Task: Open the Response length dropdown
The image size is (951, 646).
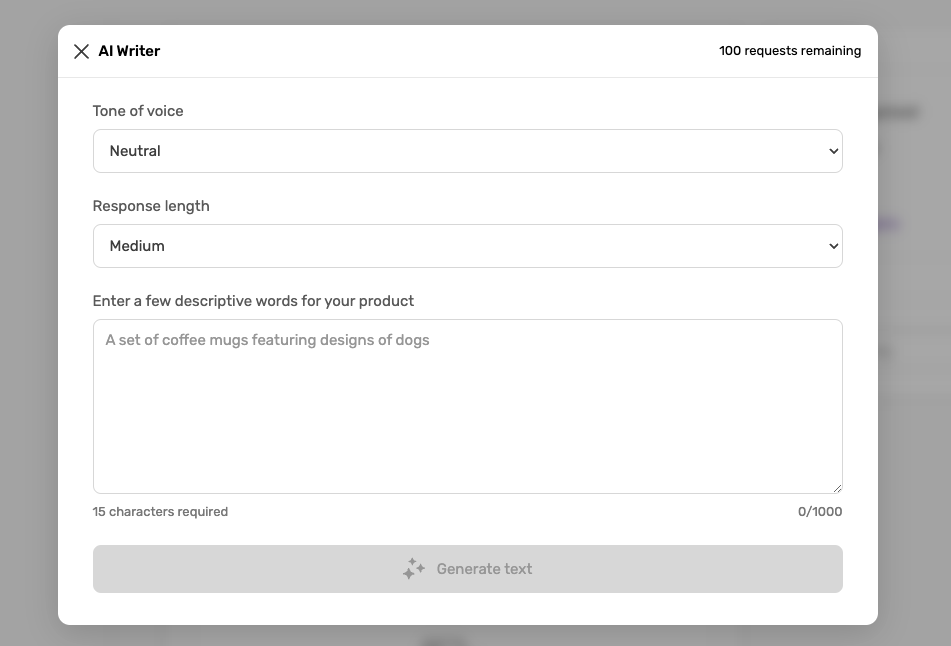Action: pyautogui.click(x=468, y=246)
